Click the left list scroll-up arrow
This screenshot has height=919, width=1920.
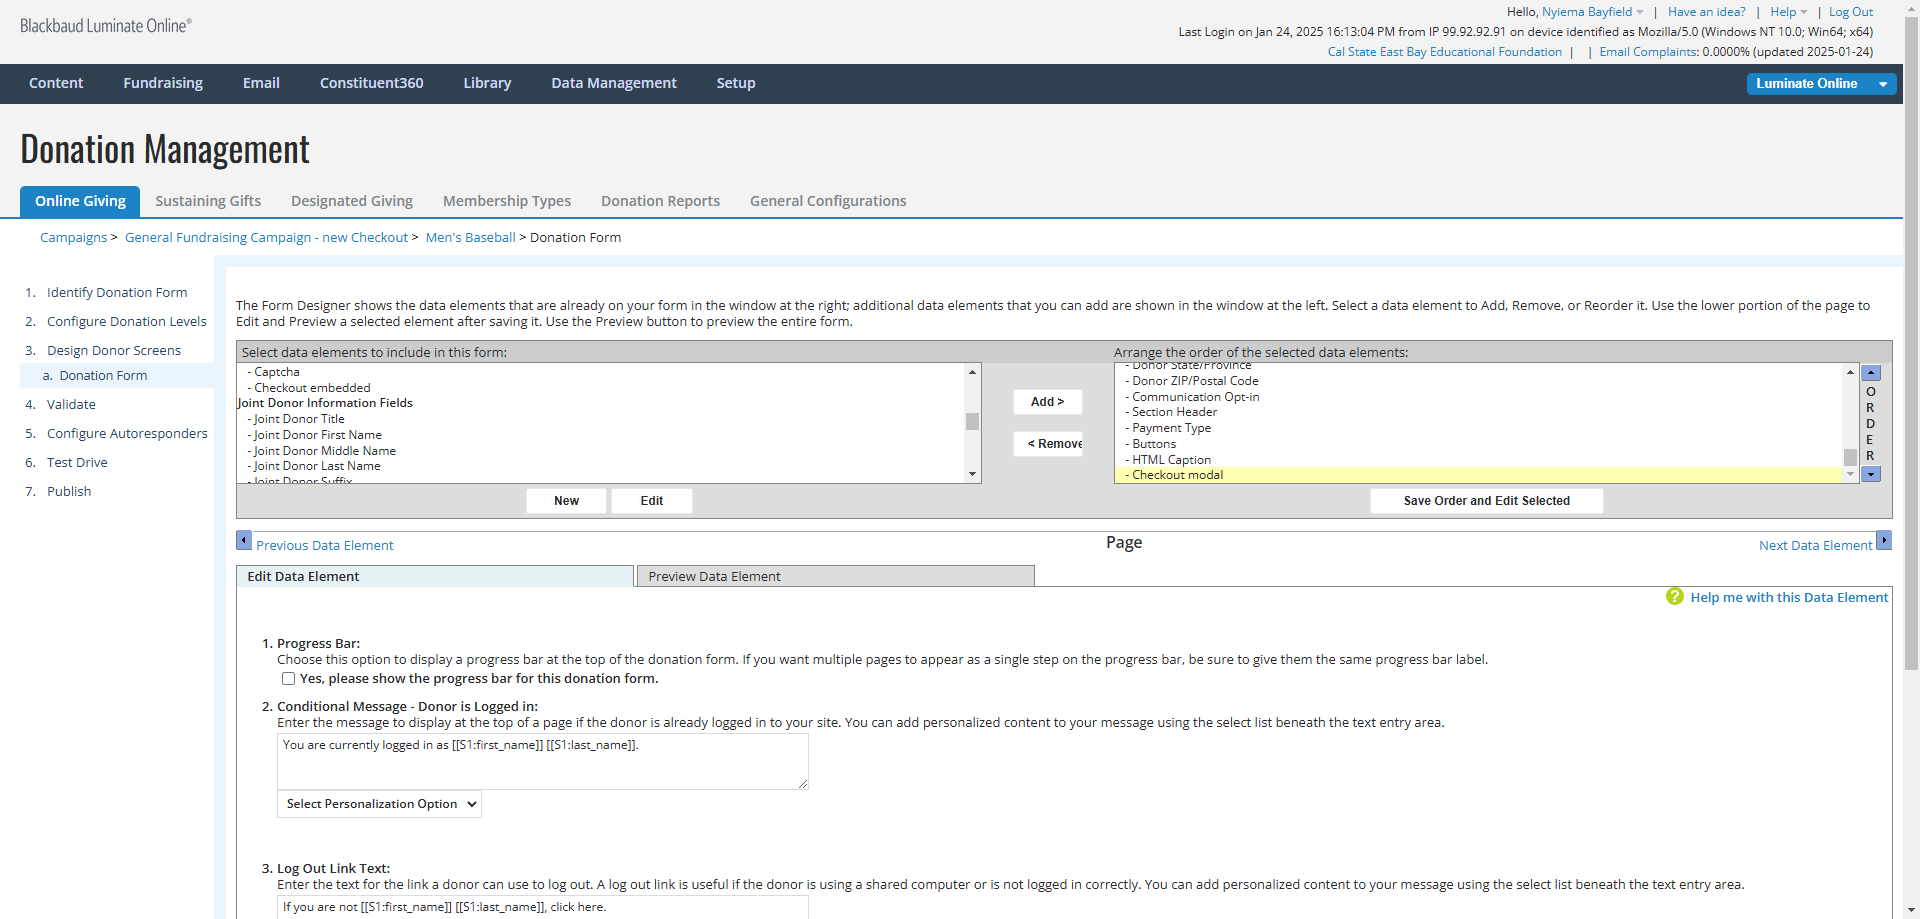point(972,372)
